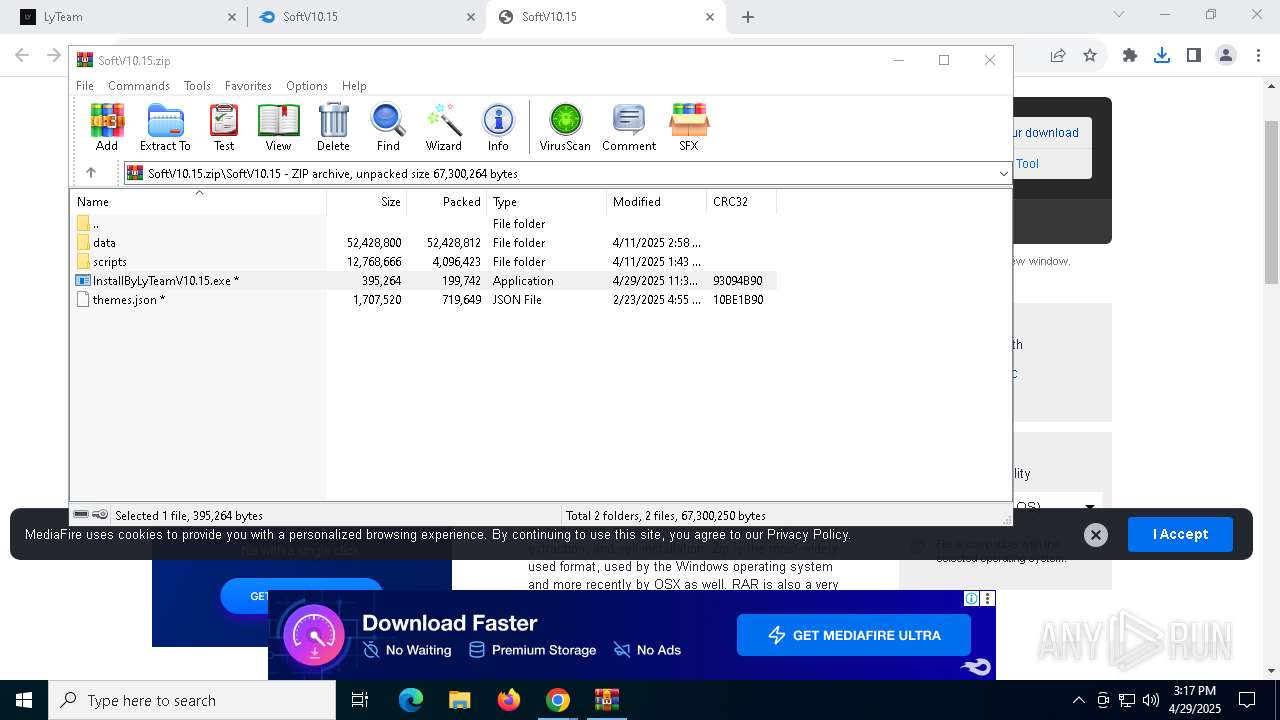1280x720 pixels.
Task: Close the active SoftV10.15 browser tab
Action: point(710,17)
